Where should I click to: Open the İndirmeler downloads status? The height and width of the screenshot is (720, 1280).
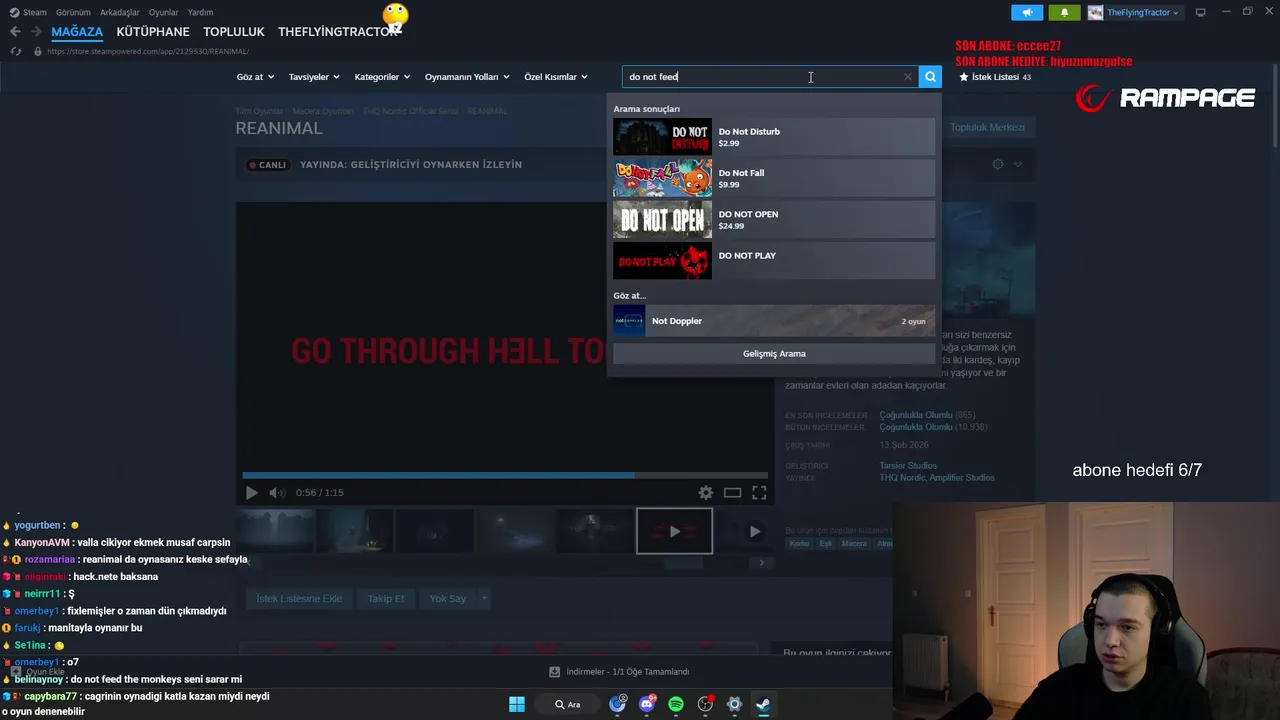pos(620,672)
